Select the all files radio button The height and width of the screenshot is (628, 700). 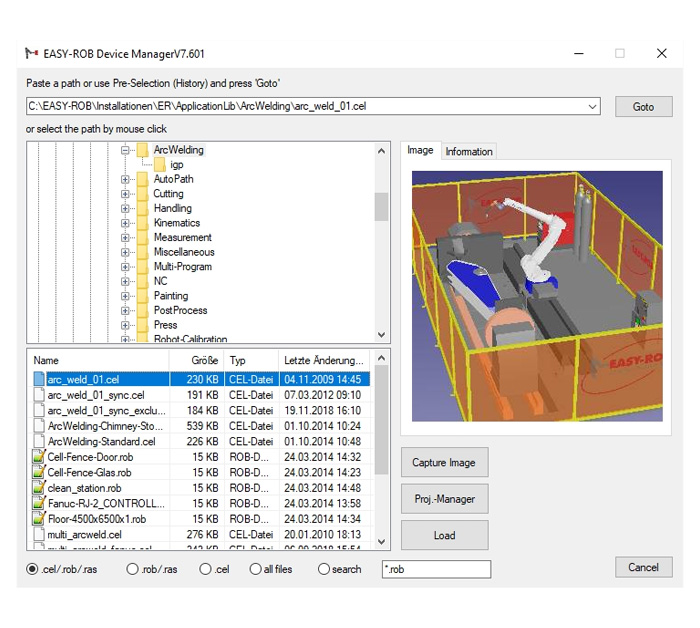click(255, 569)
